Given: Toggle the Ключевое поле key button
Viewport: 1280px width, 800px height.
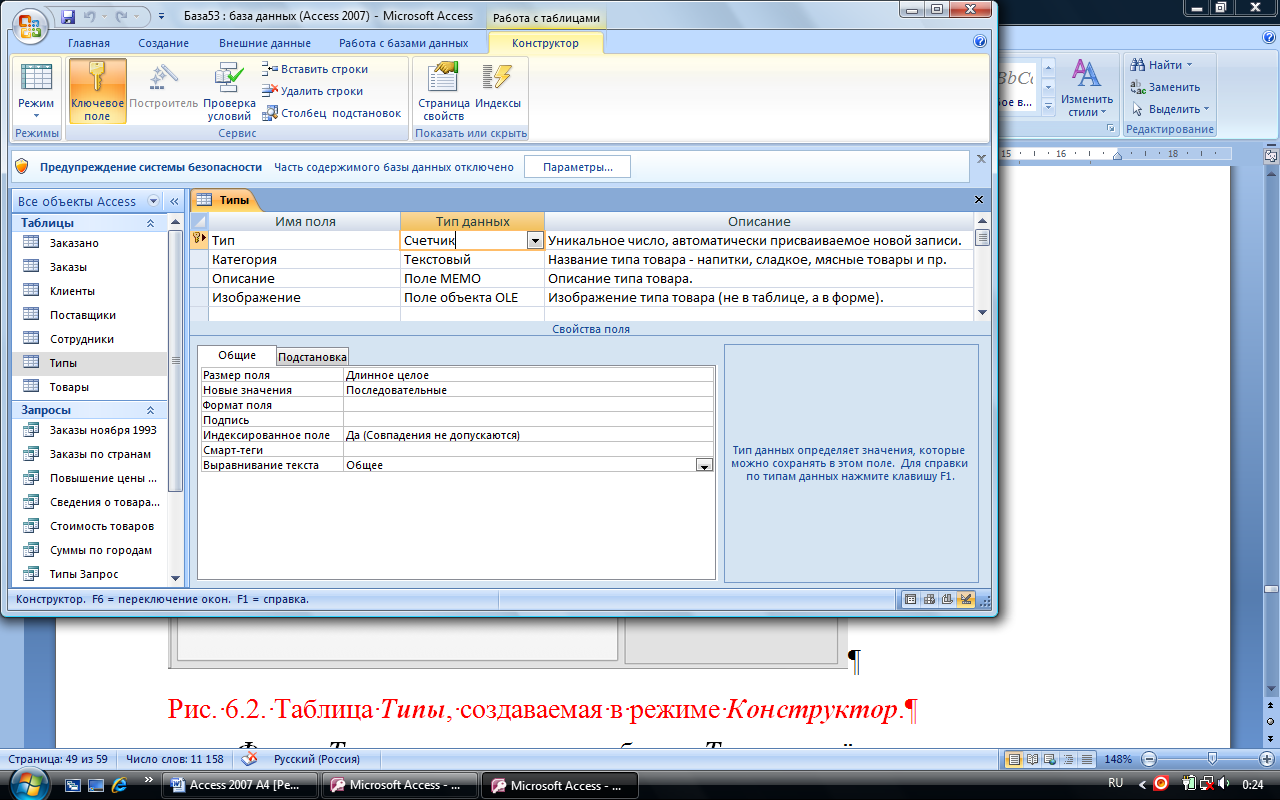Looking at the screenshot, I should (x=97, y=91).
